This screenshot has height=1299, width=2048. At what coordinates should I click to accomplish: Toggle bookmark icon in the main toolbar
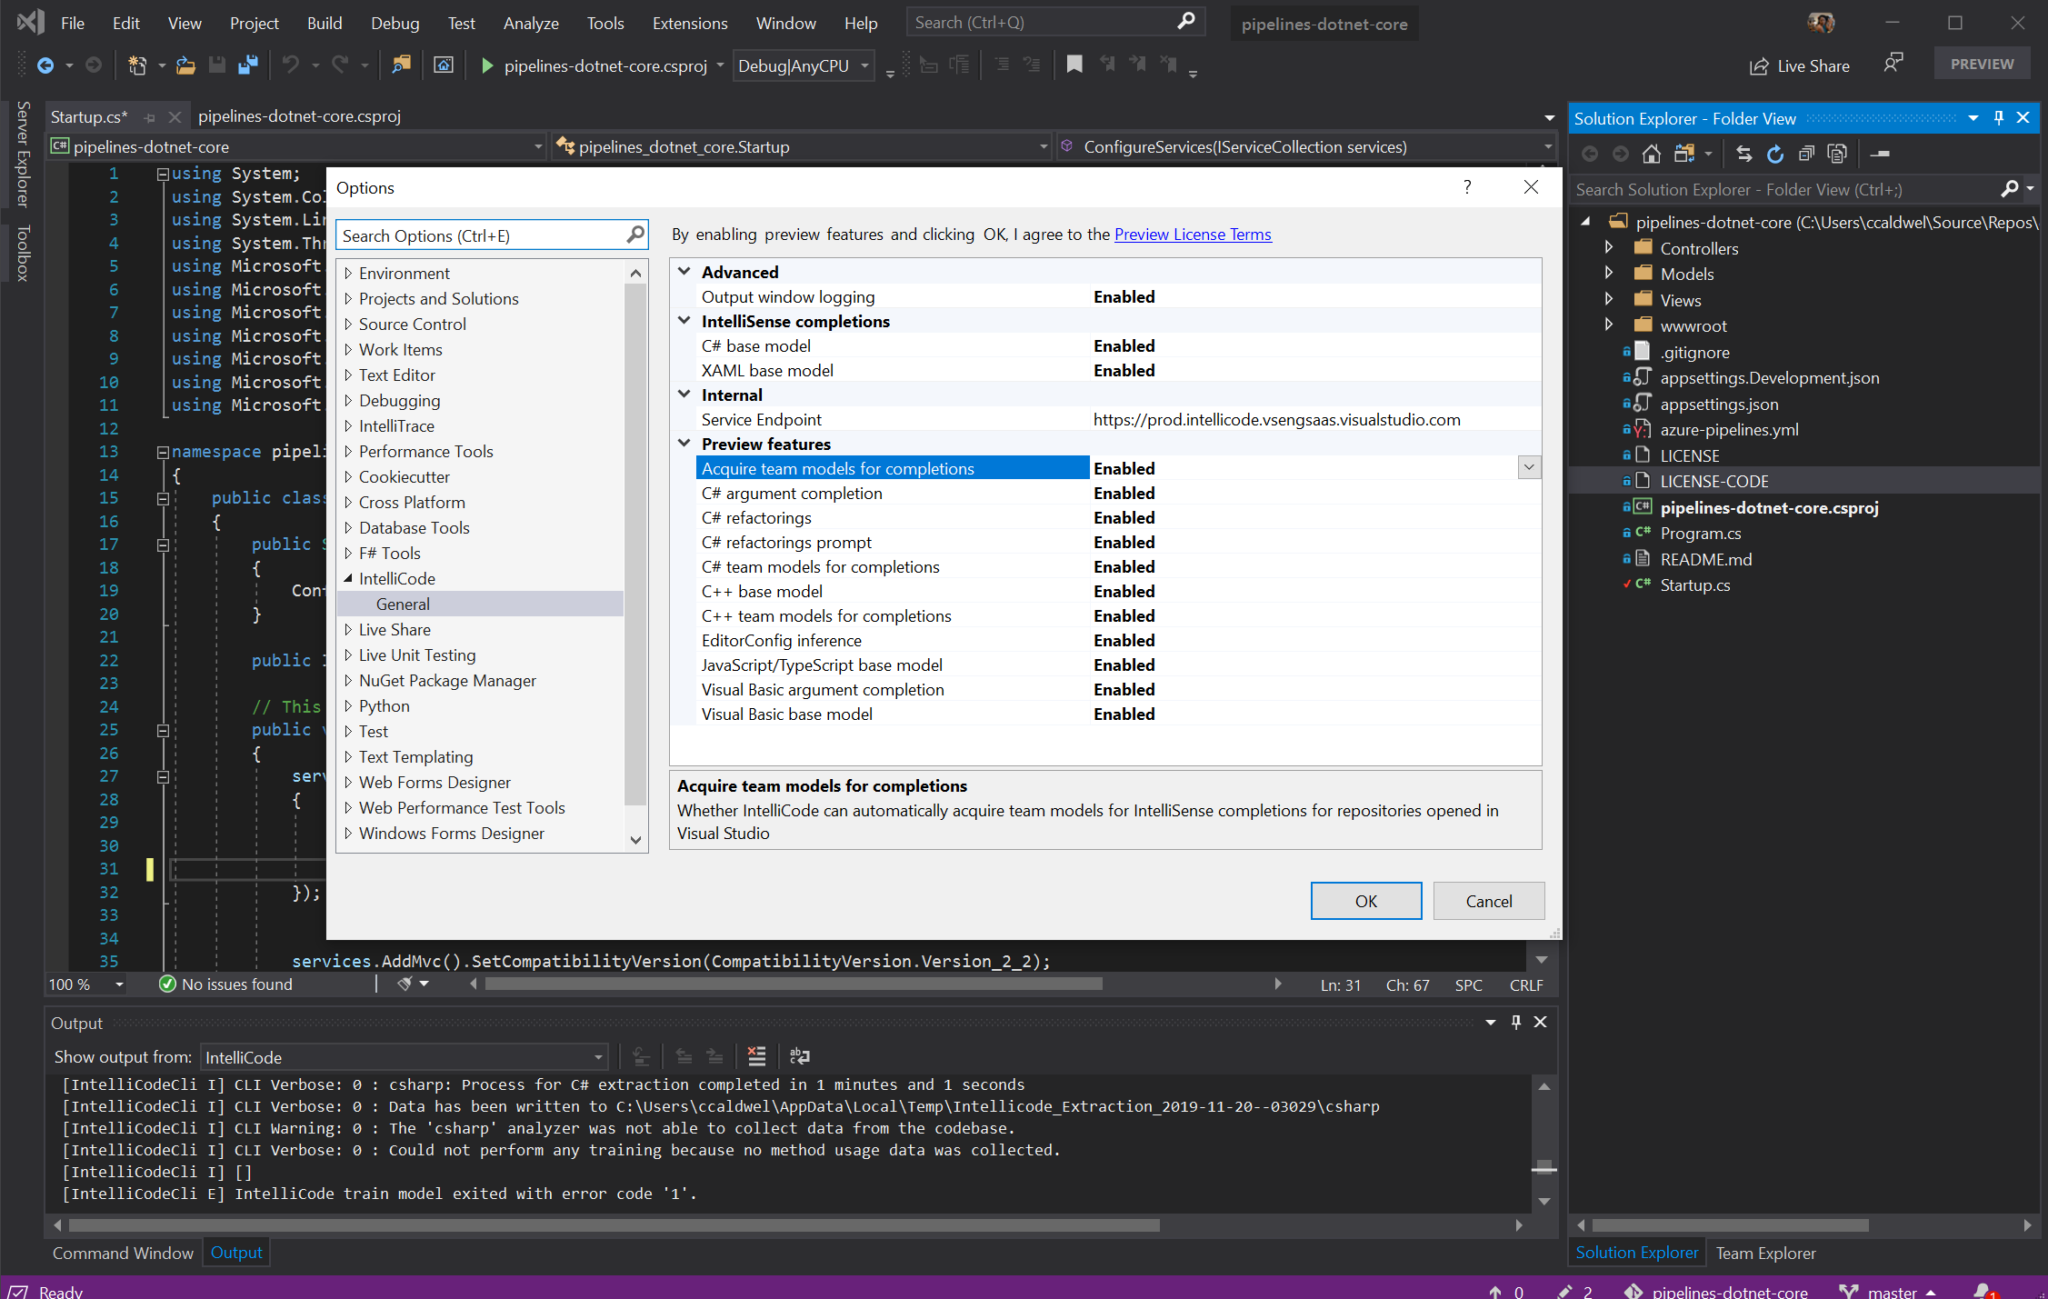[1074, 66]
